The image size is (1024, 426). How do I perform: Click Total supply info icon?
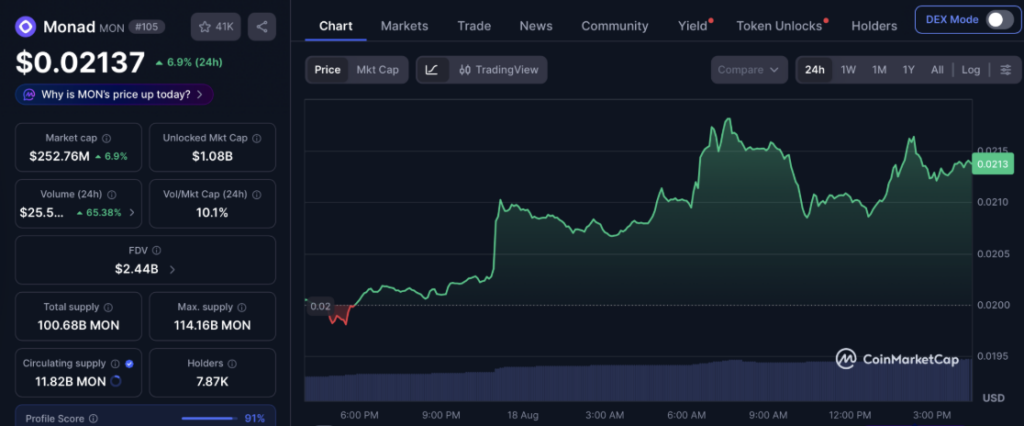pos(108,307)
